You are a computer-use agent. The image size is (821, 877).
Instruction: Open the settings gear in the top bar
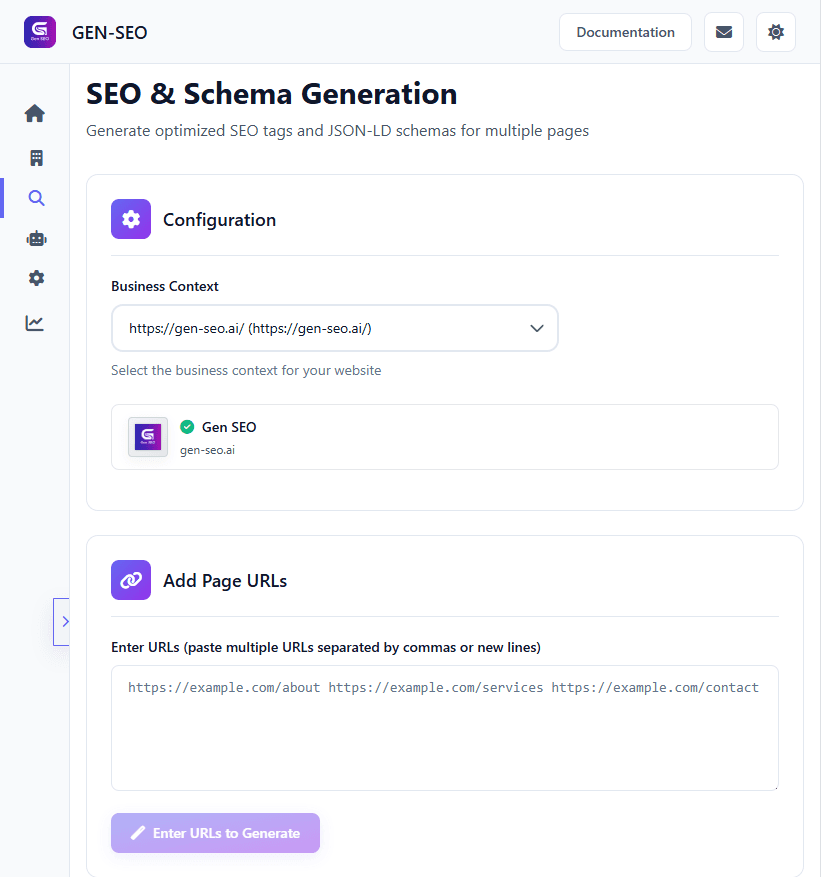pyautogui.click(x=775, y=31)
